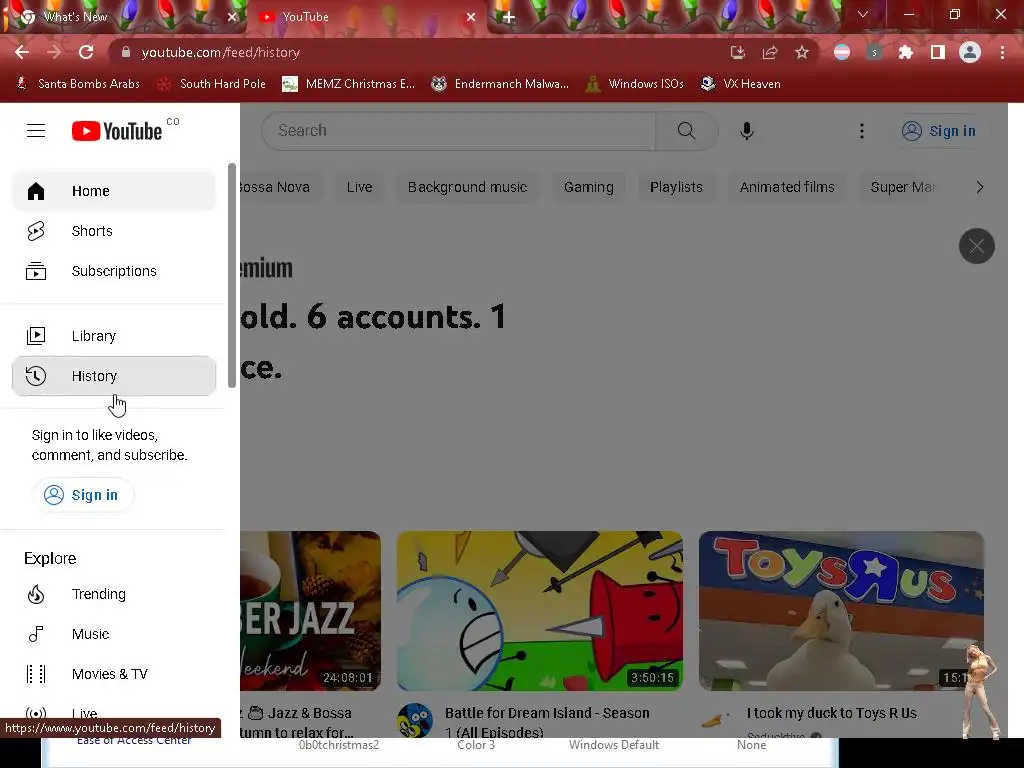Click the History clock icon
Viewport: 1024px width, 768px height.
click(x=36, y=376)
